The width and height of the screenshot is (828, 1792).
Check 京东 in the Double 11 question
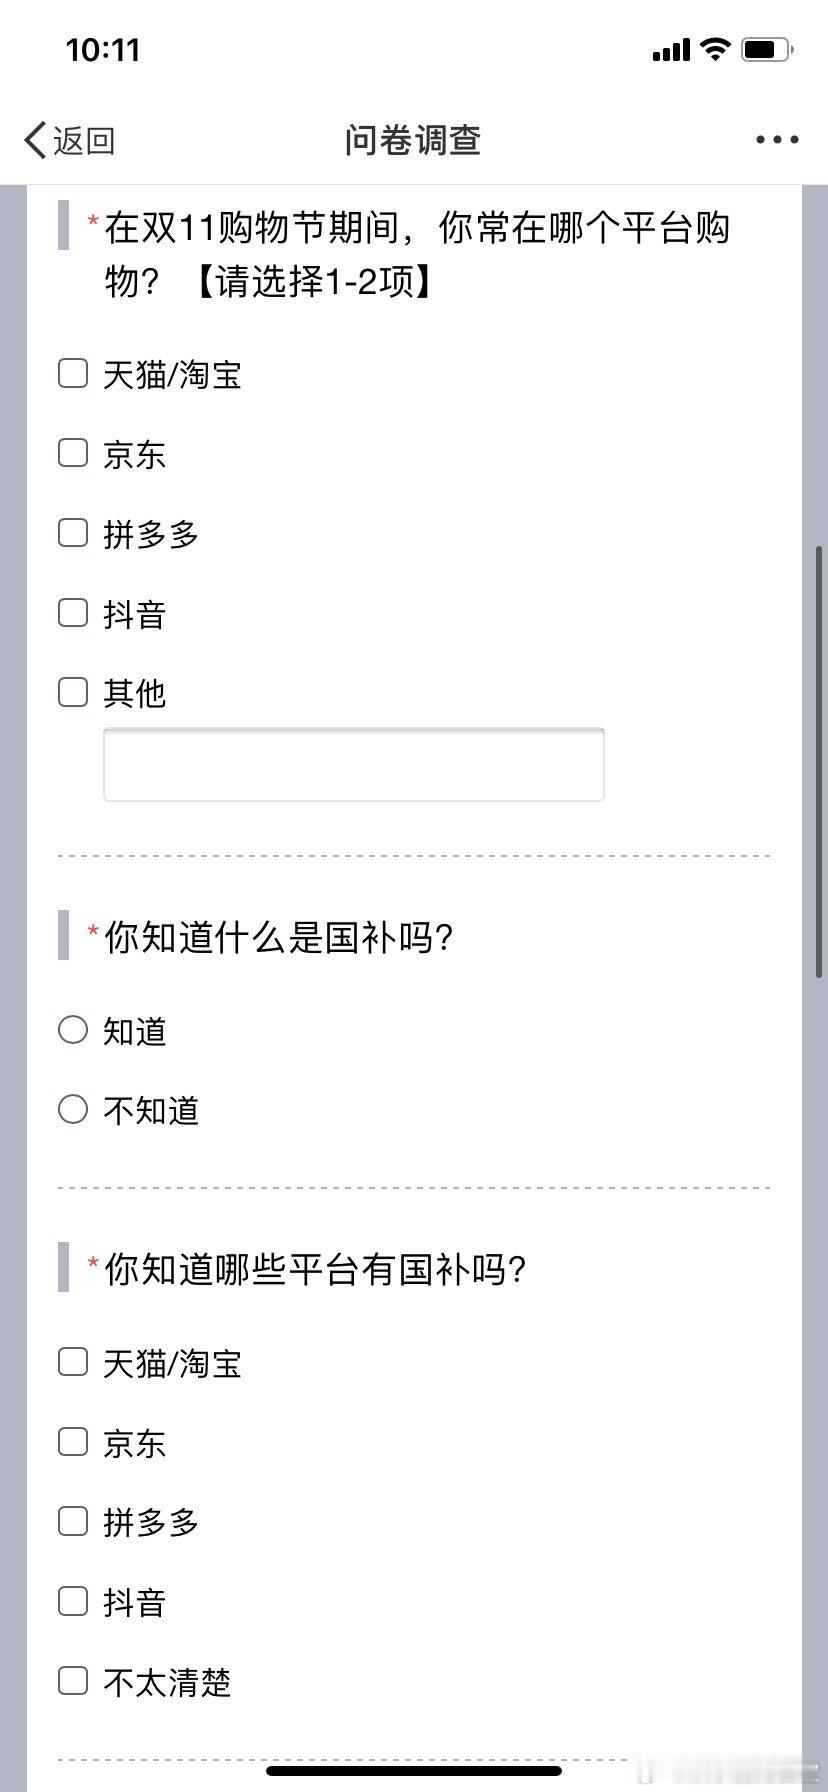(73, 452)
